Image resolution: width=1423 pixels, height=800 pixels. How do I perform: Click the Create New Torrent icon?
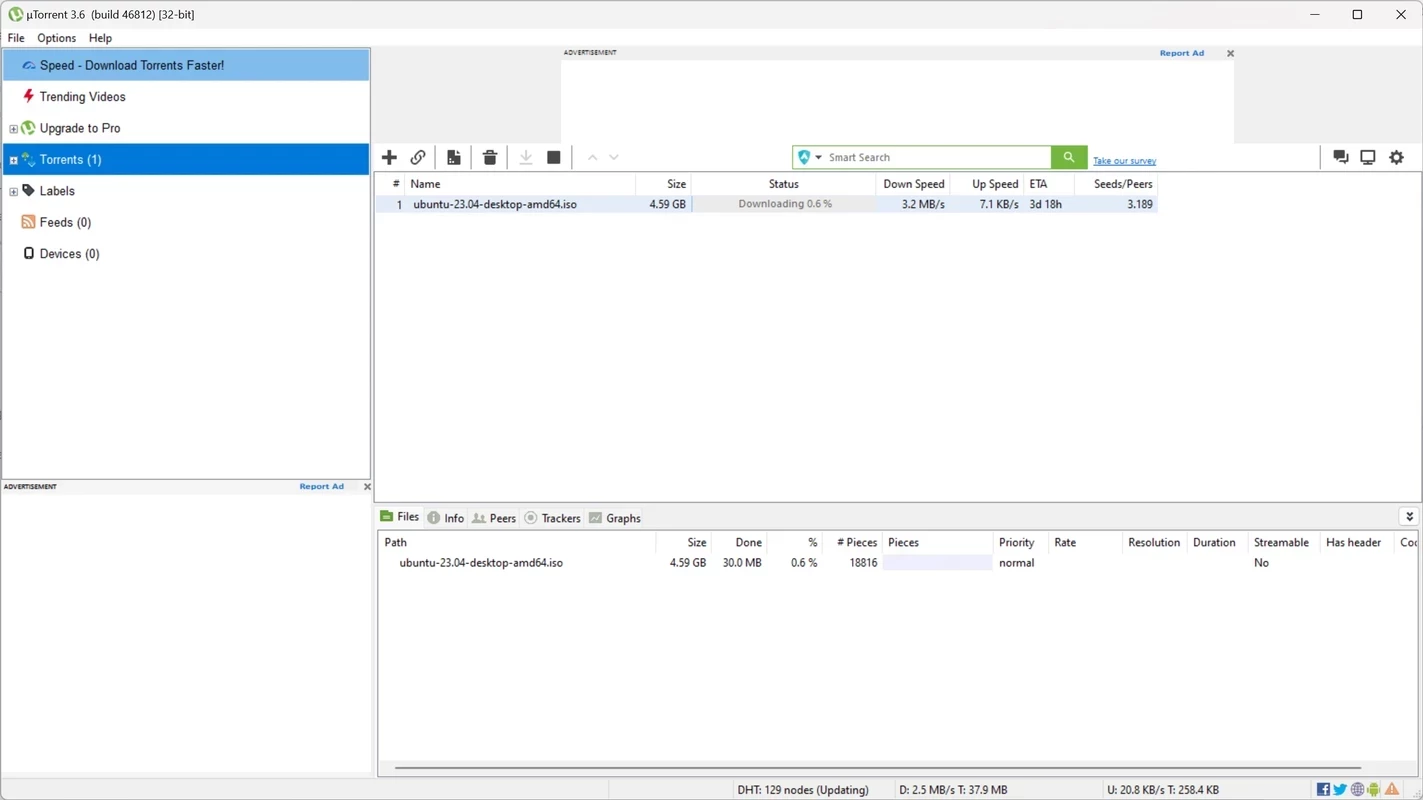click(454, 157)
